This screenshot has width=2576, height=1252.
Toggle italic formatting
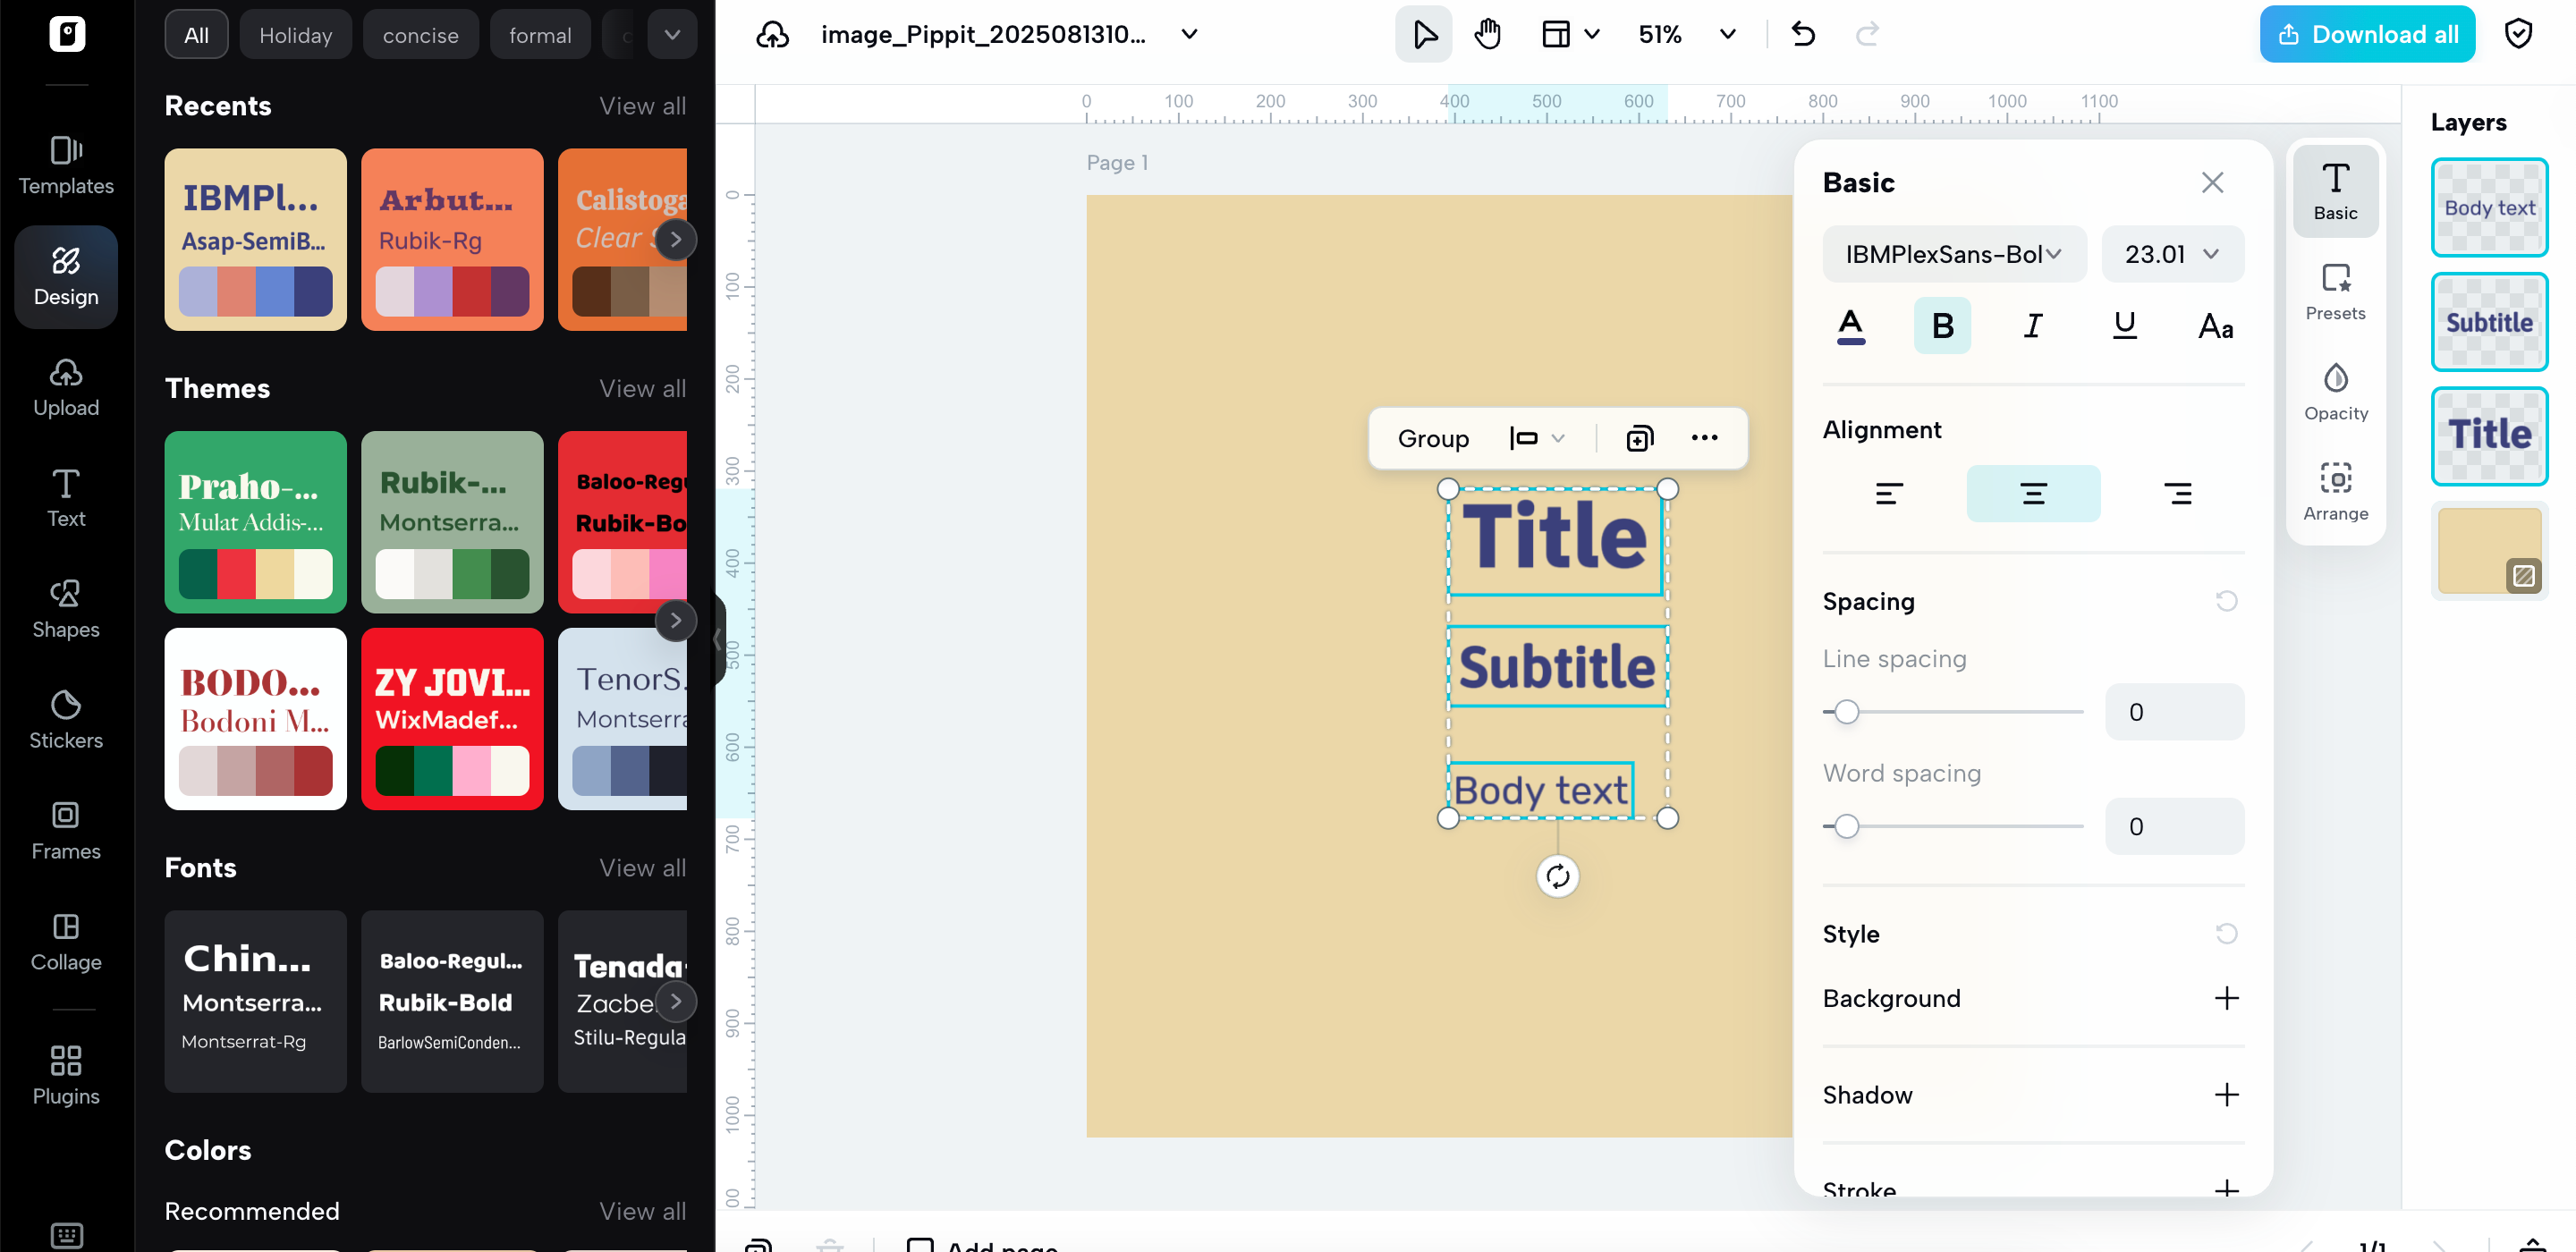[2032, 325]
